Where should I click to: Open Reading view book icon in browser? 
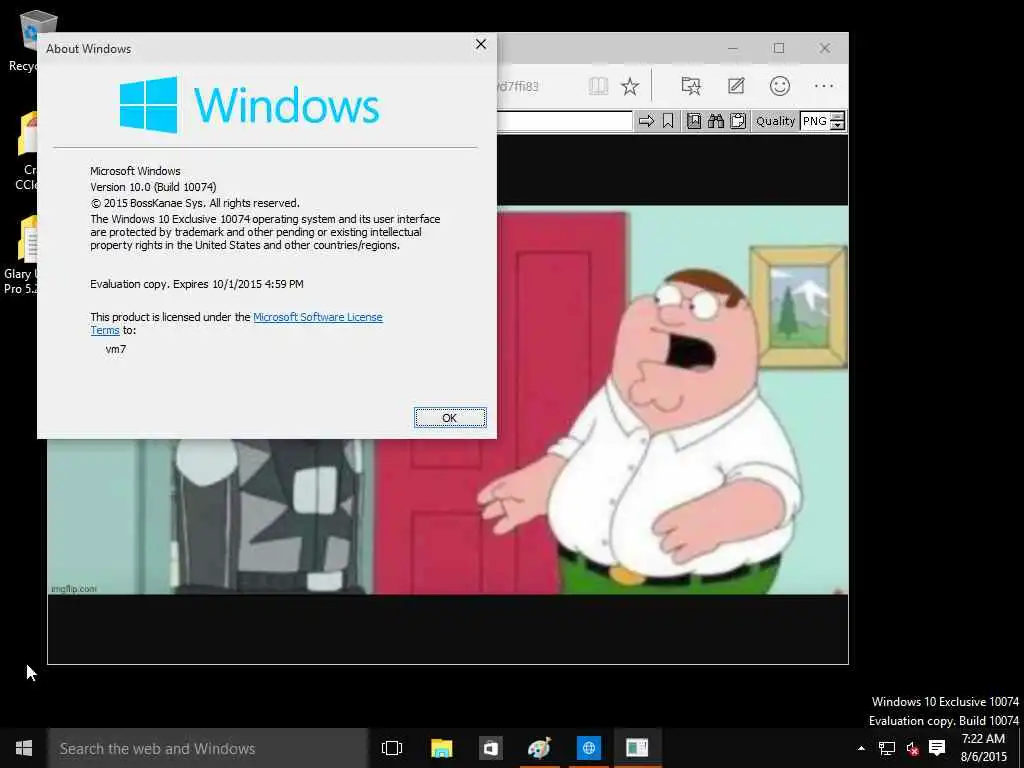598,86
